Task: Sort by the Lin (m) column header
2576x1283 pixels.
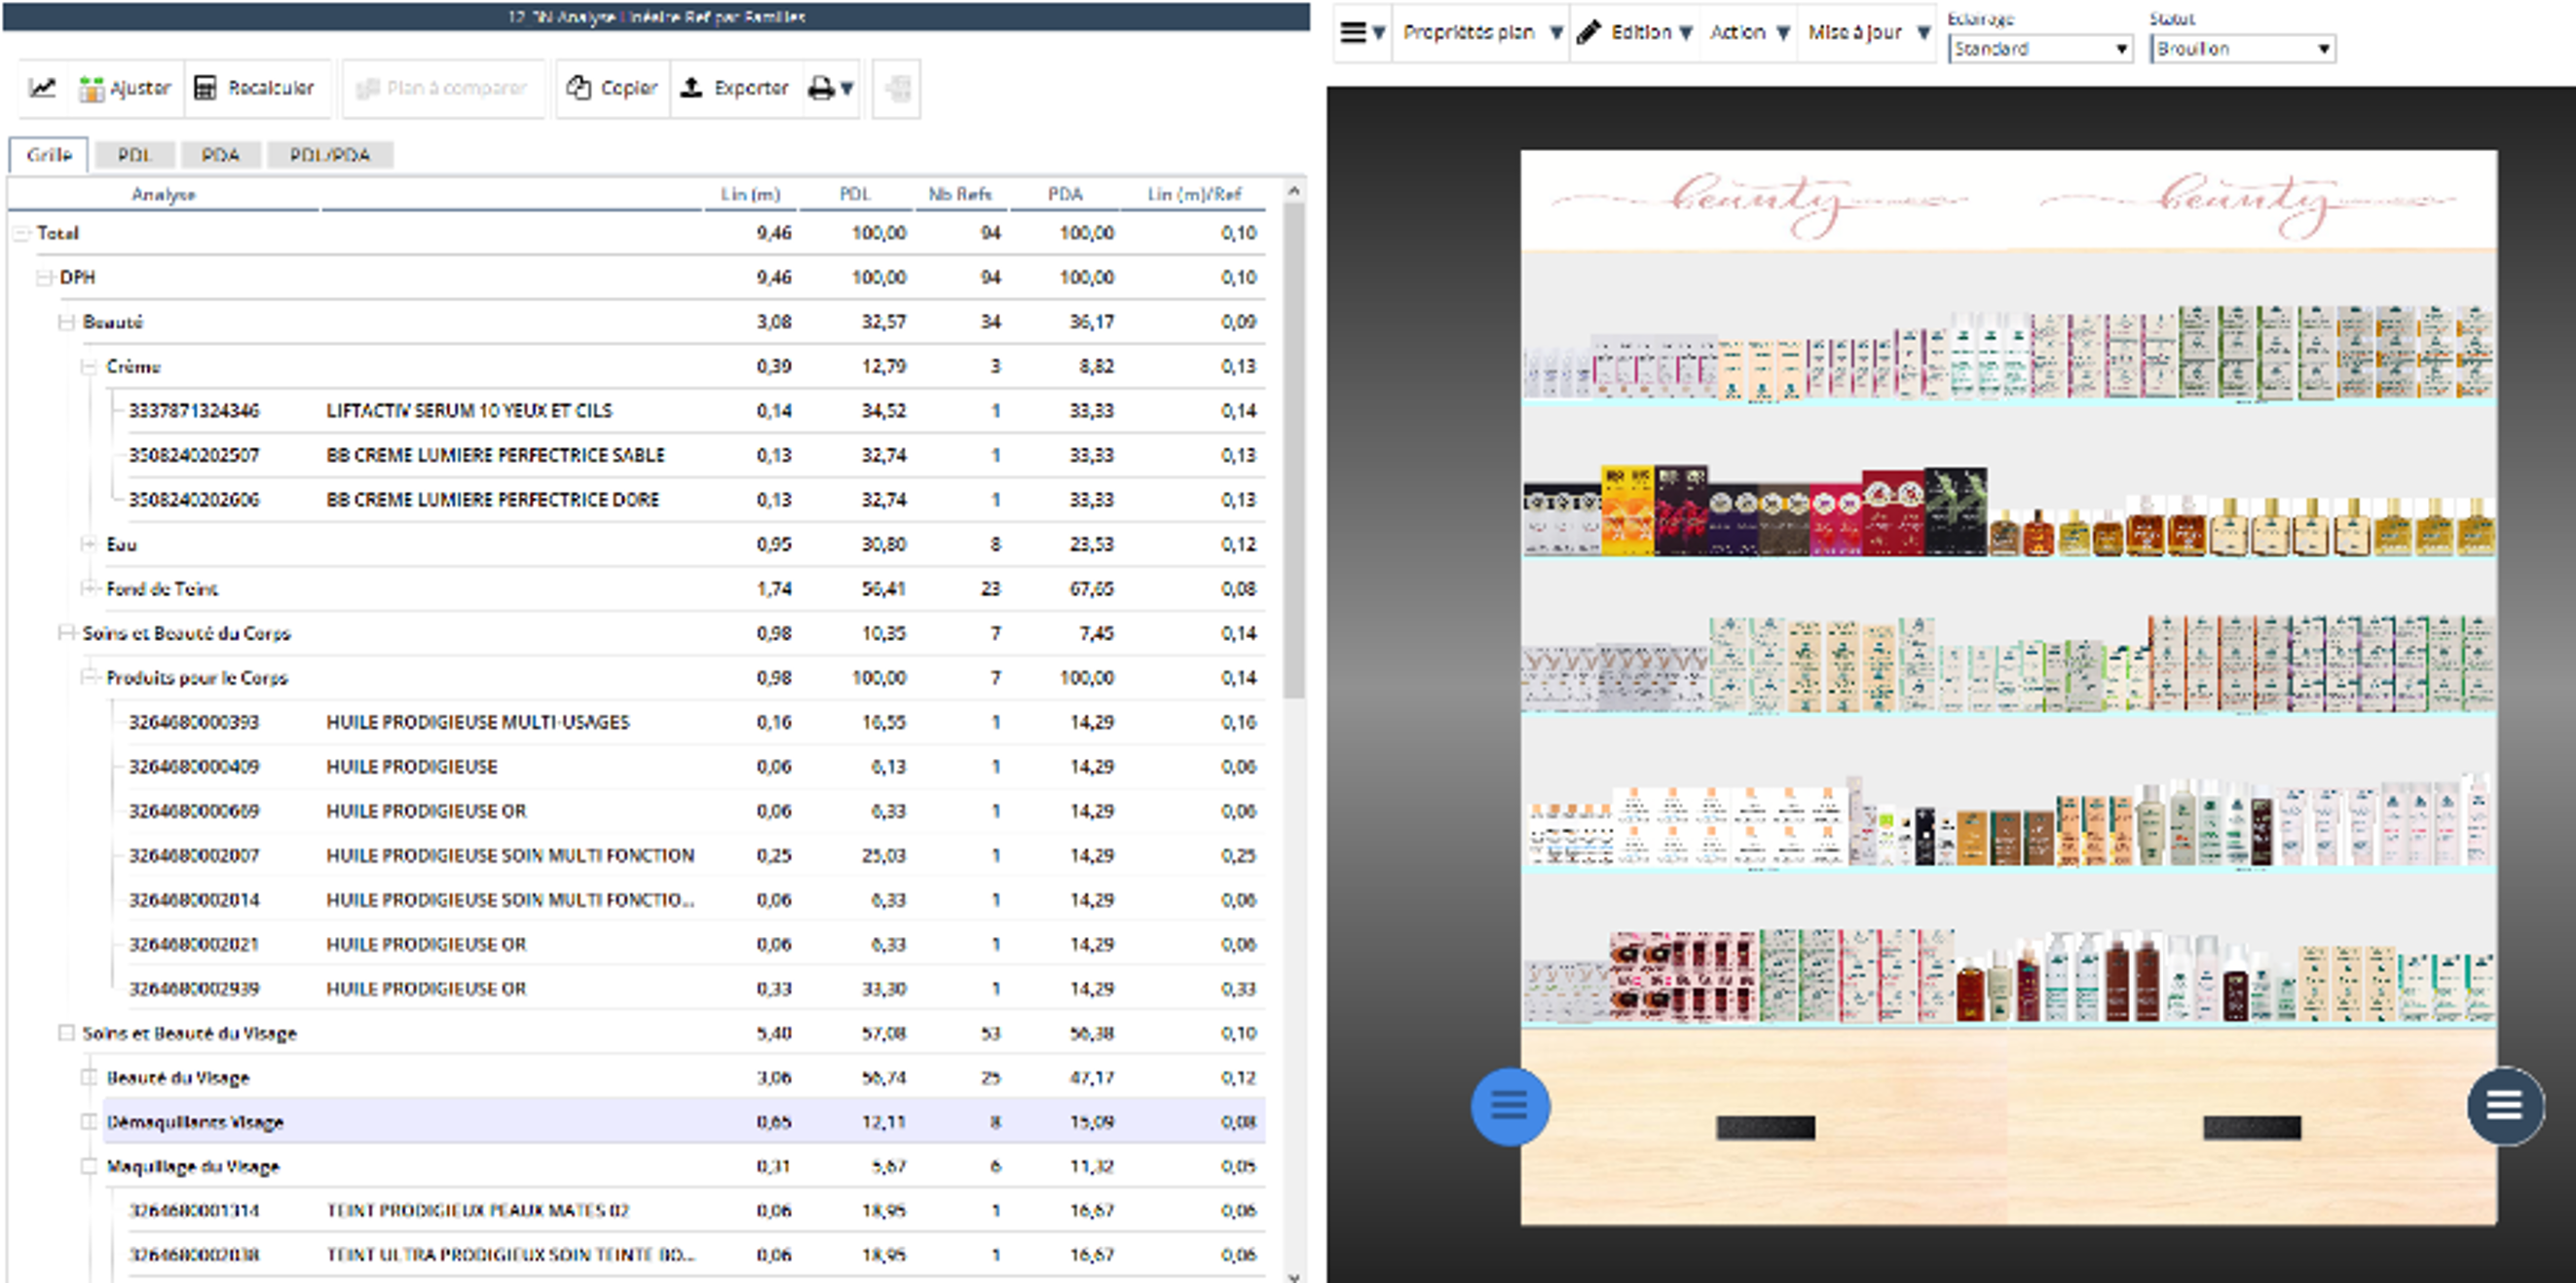Action: coord(750,194)
